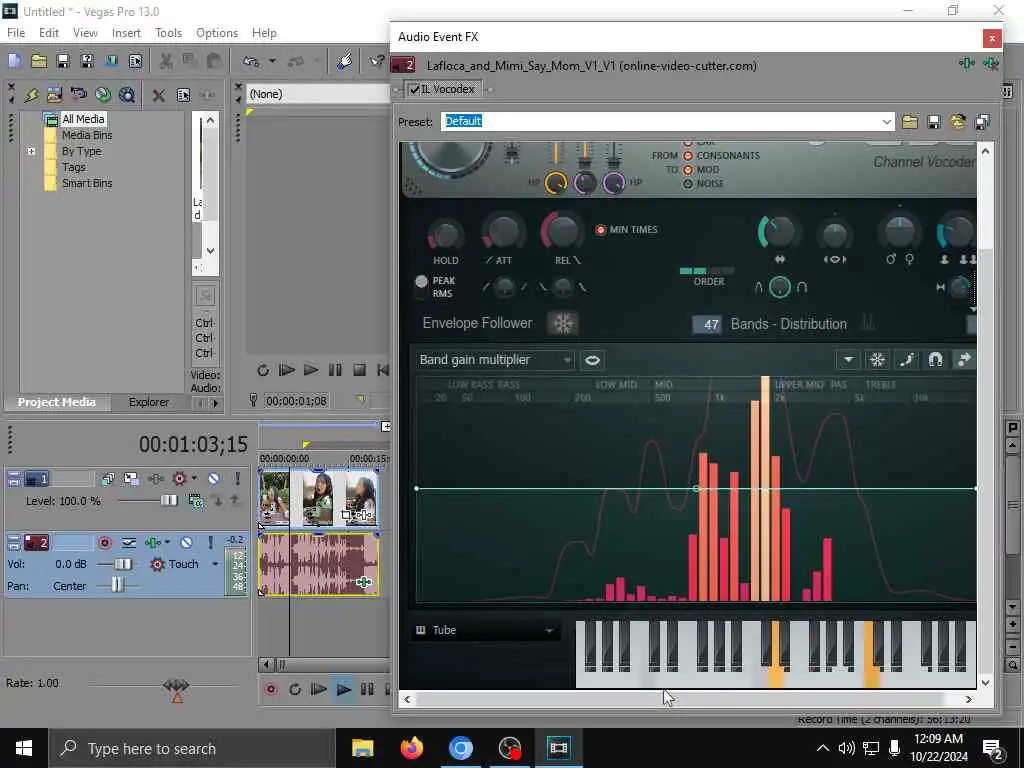Switch to the Explorer tab

(148, 402)
